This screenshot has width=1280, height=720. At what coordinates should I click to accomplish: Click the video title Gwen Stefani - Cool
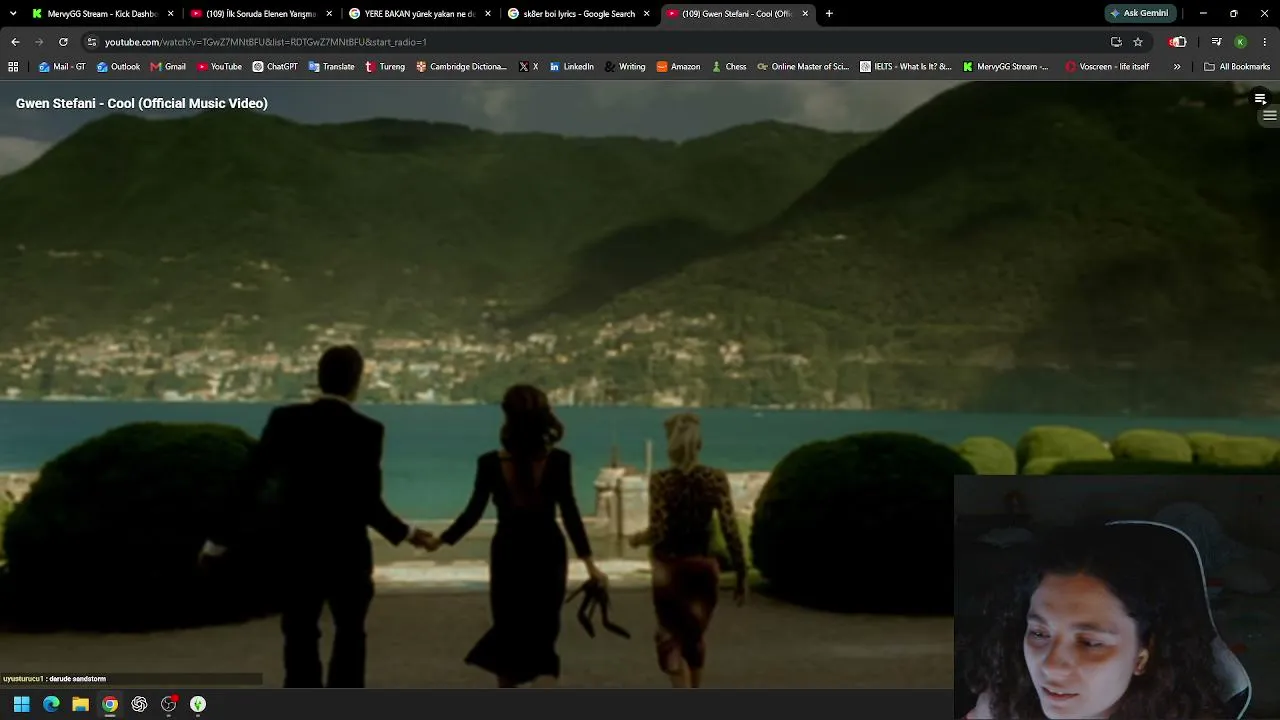click(142, 103)
